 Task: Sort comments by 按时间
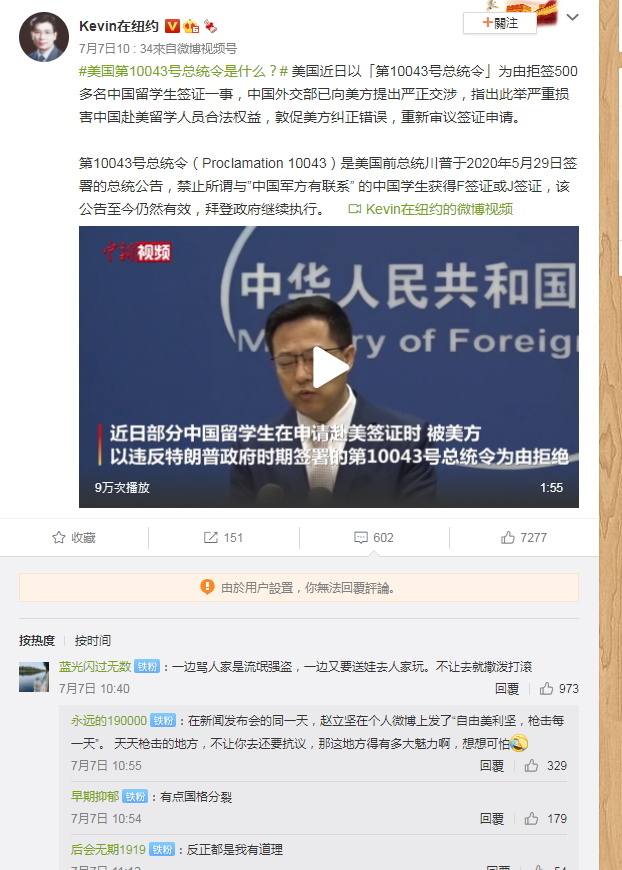pyautogui.click(x=93, y=640)
